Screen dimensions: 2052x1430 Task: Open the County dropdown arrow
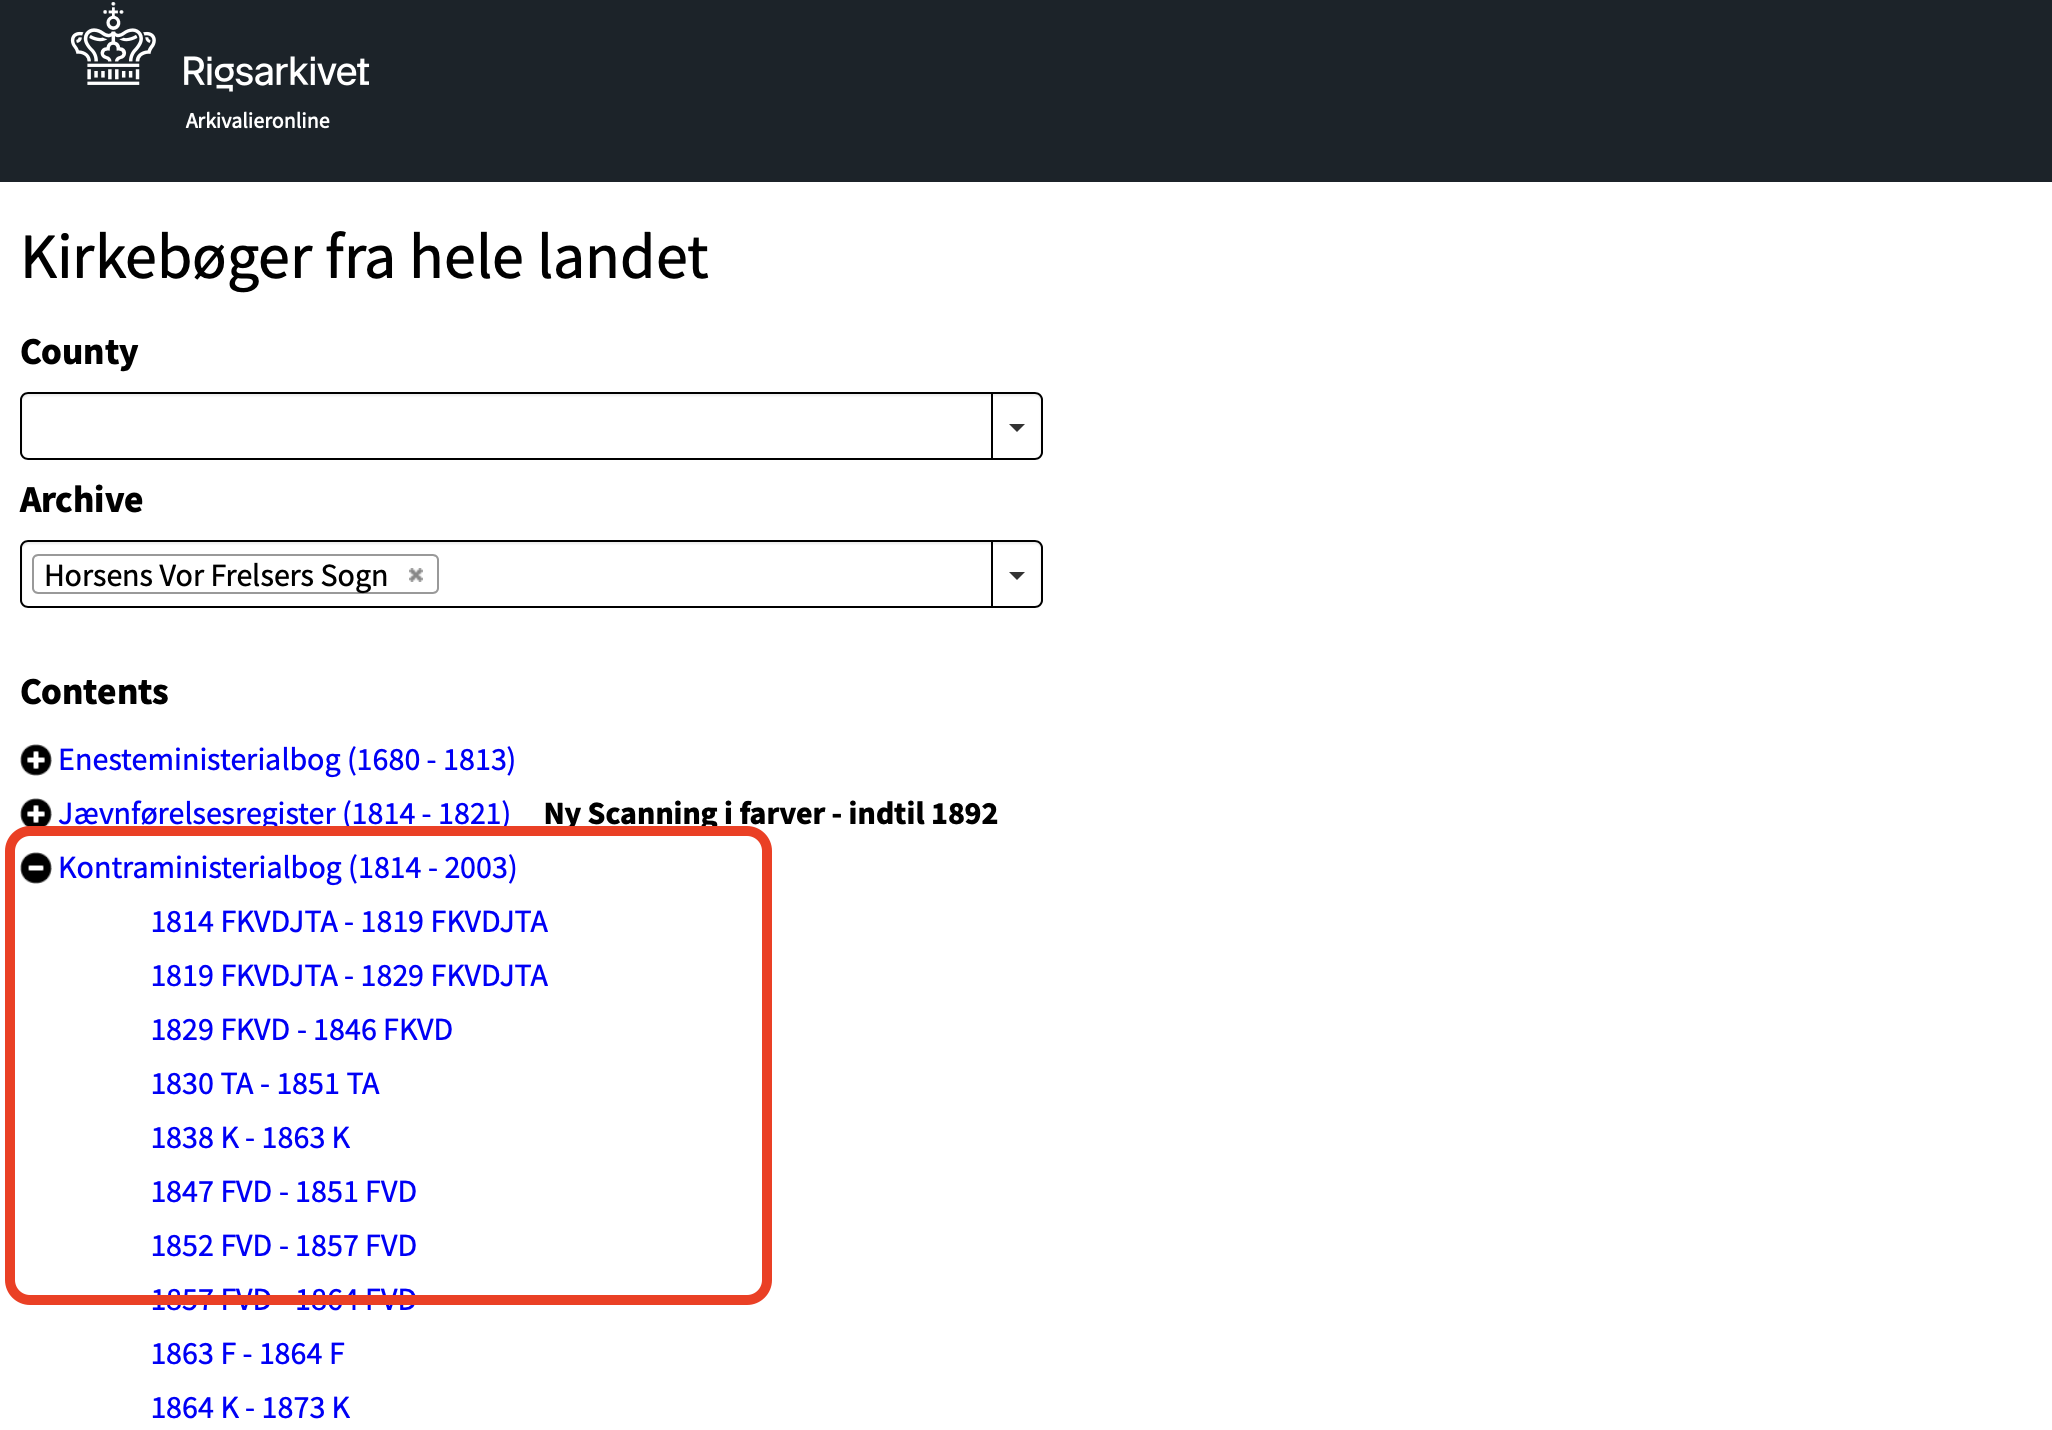click(x=1016, y=425)
